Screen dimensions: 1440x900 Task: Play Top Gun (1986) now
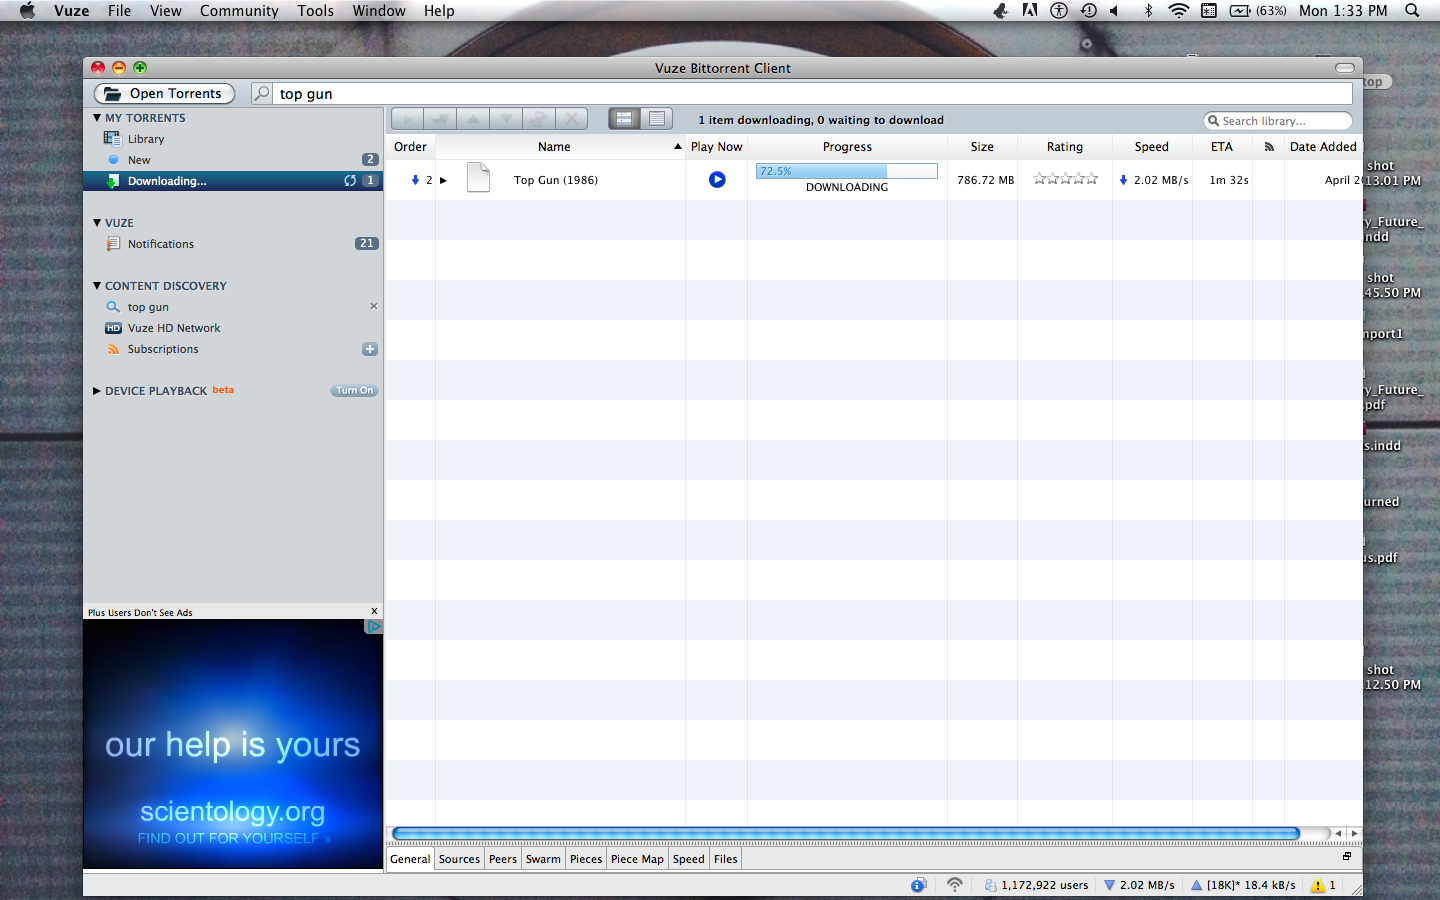(x=717, y=180)
